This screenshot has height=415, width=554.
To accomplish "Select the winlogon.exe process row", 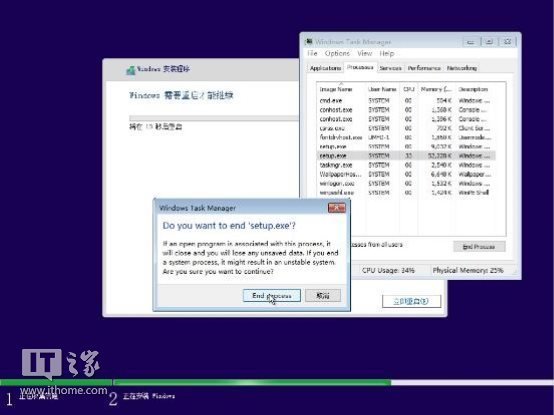I will click(406, 183).
